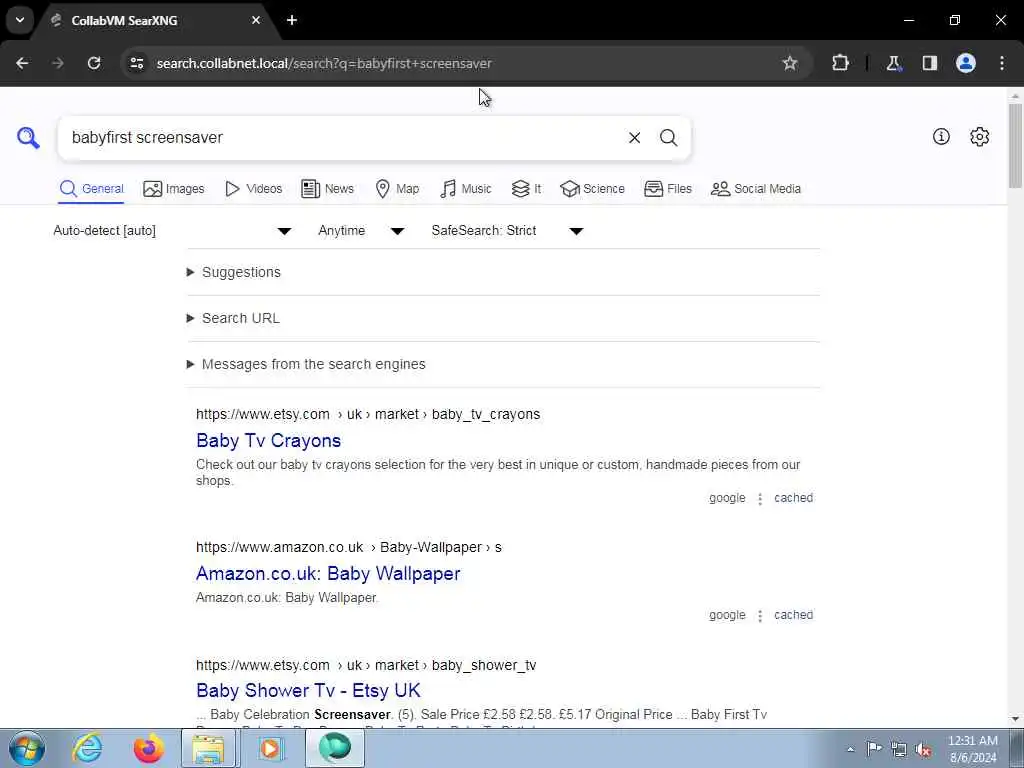This screenshot has height=768, width=1024.
Task: Click the google engine label under Baby Tv Crayons
Action: [727, 498]
